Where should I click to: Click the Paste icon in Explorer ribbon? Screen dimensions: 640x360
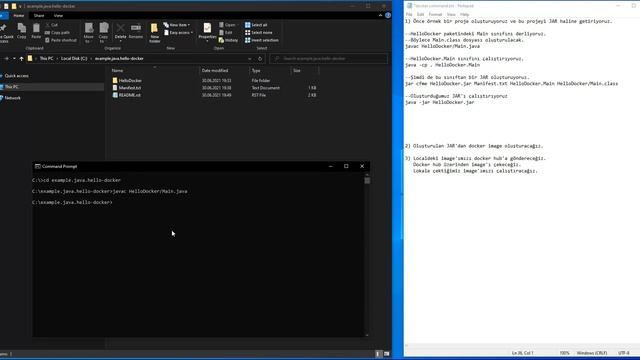(36, 31)
